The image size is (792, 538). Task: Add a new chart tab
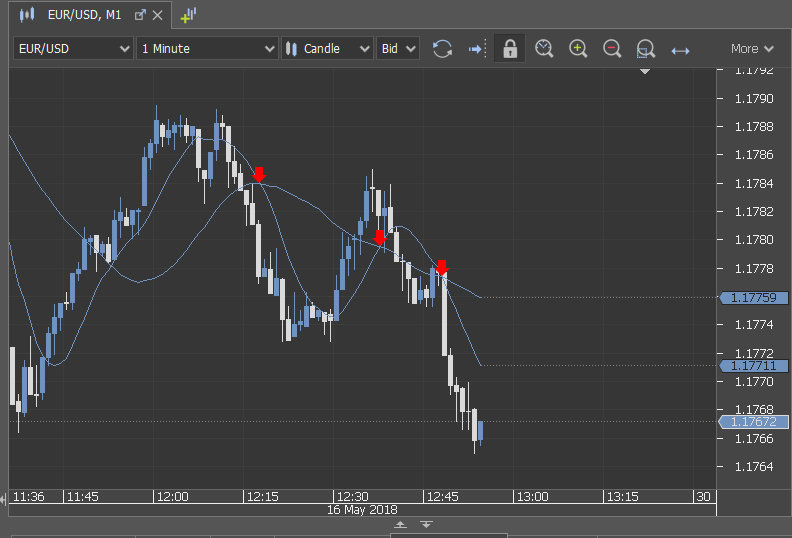tap(188, 15)
